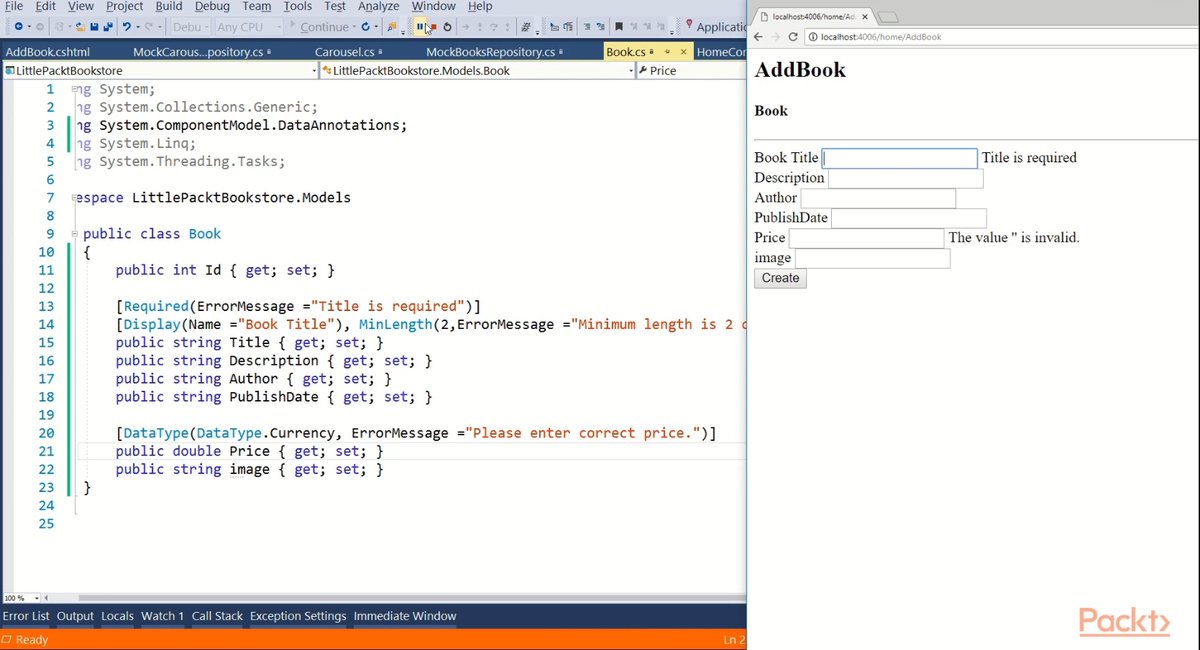The height and width of the screenshot is (650, 1200).
Task: Click pin icon on MockBooksRepository.cs tab
Action: tap(561, 52)
